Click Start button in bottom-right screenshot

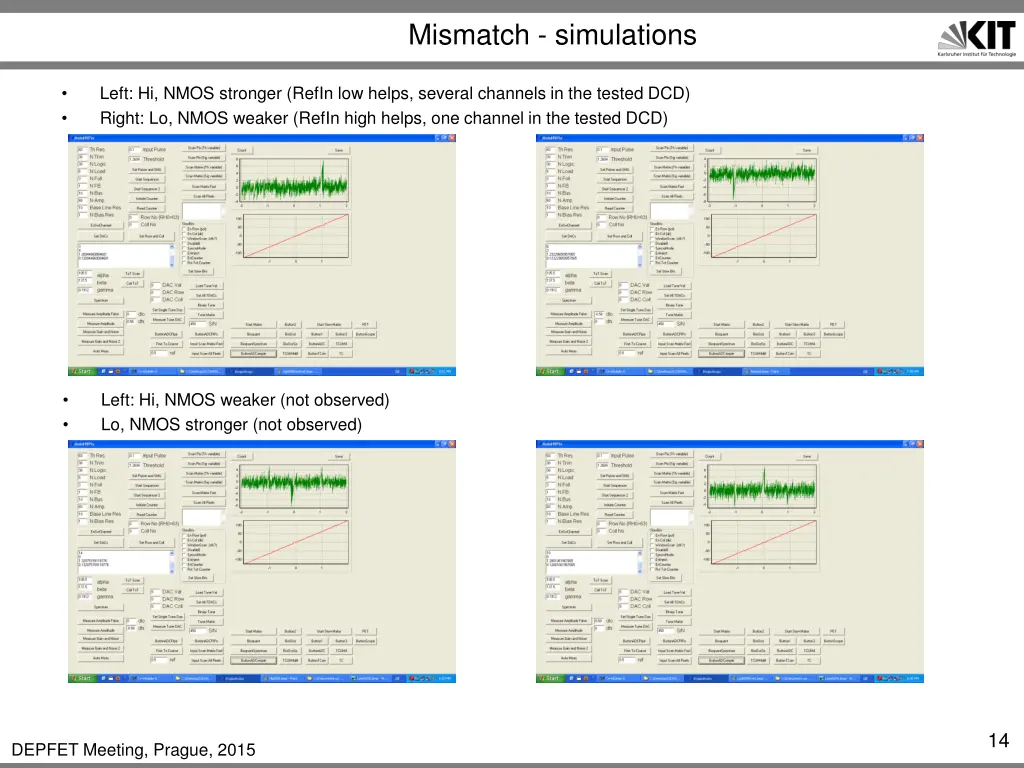tap(550, 678)
